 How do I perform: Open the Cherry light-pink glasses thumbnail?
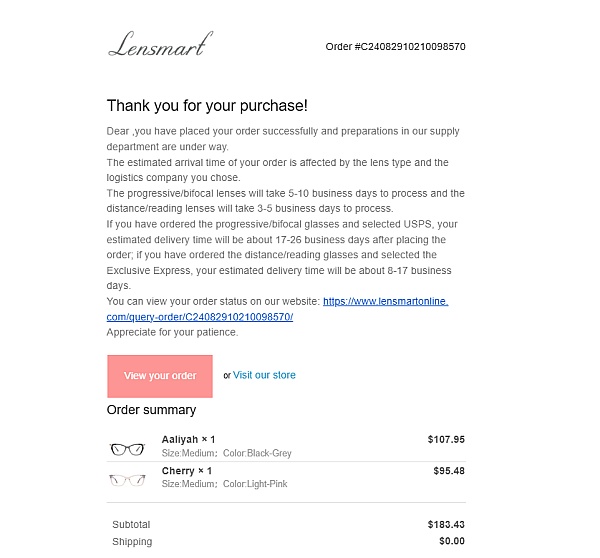[127, 480]
